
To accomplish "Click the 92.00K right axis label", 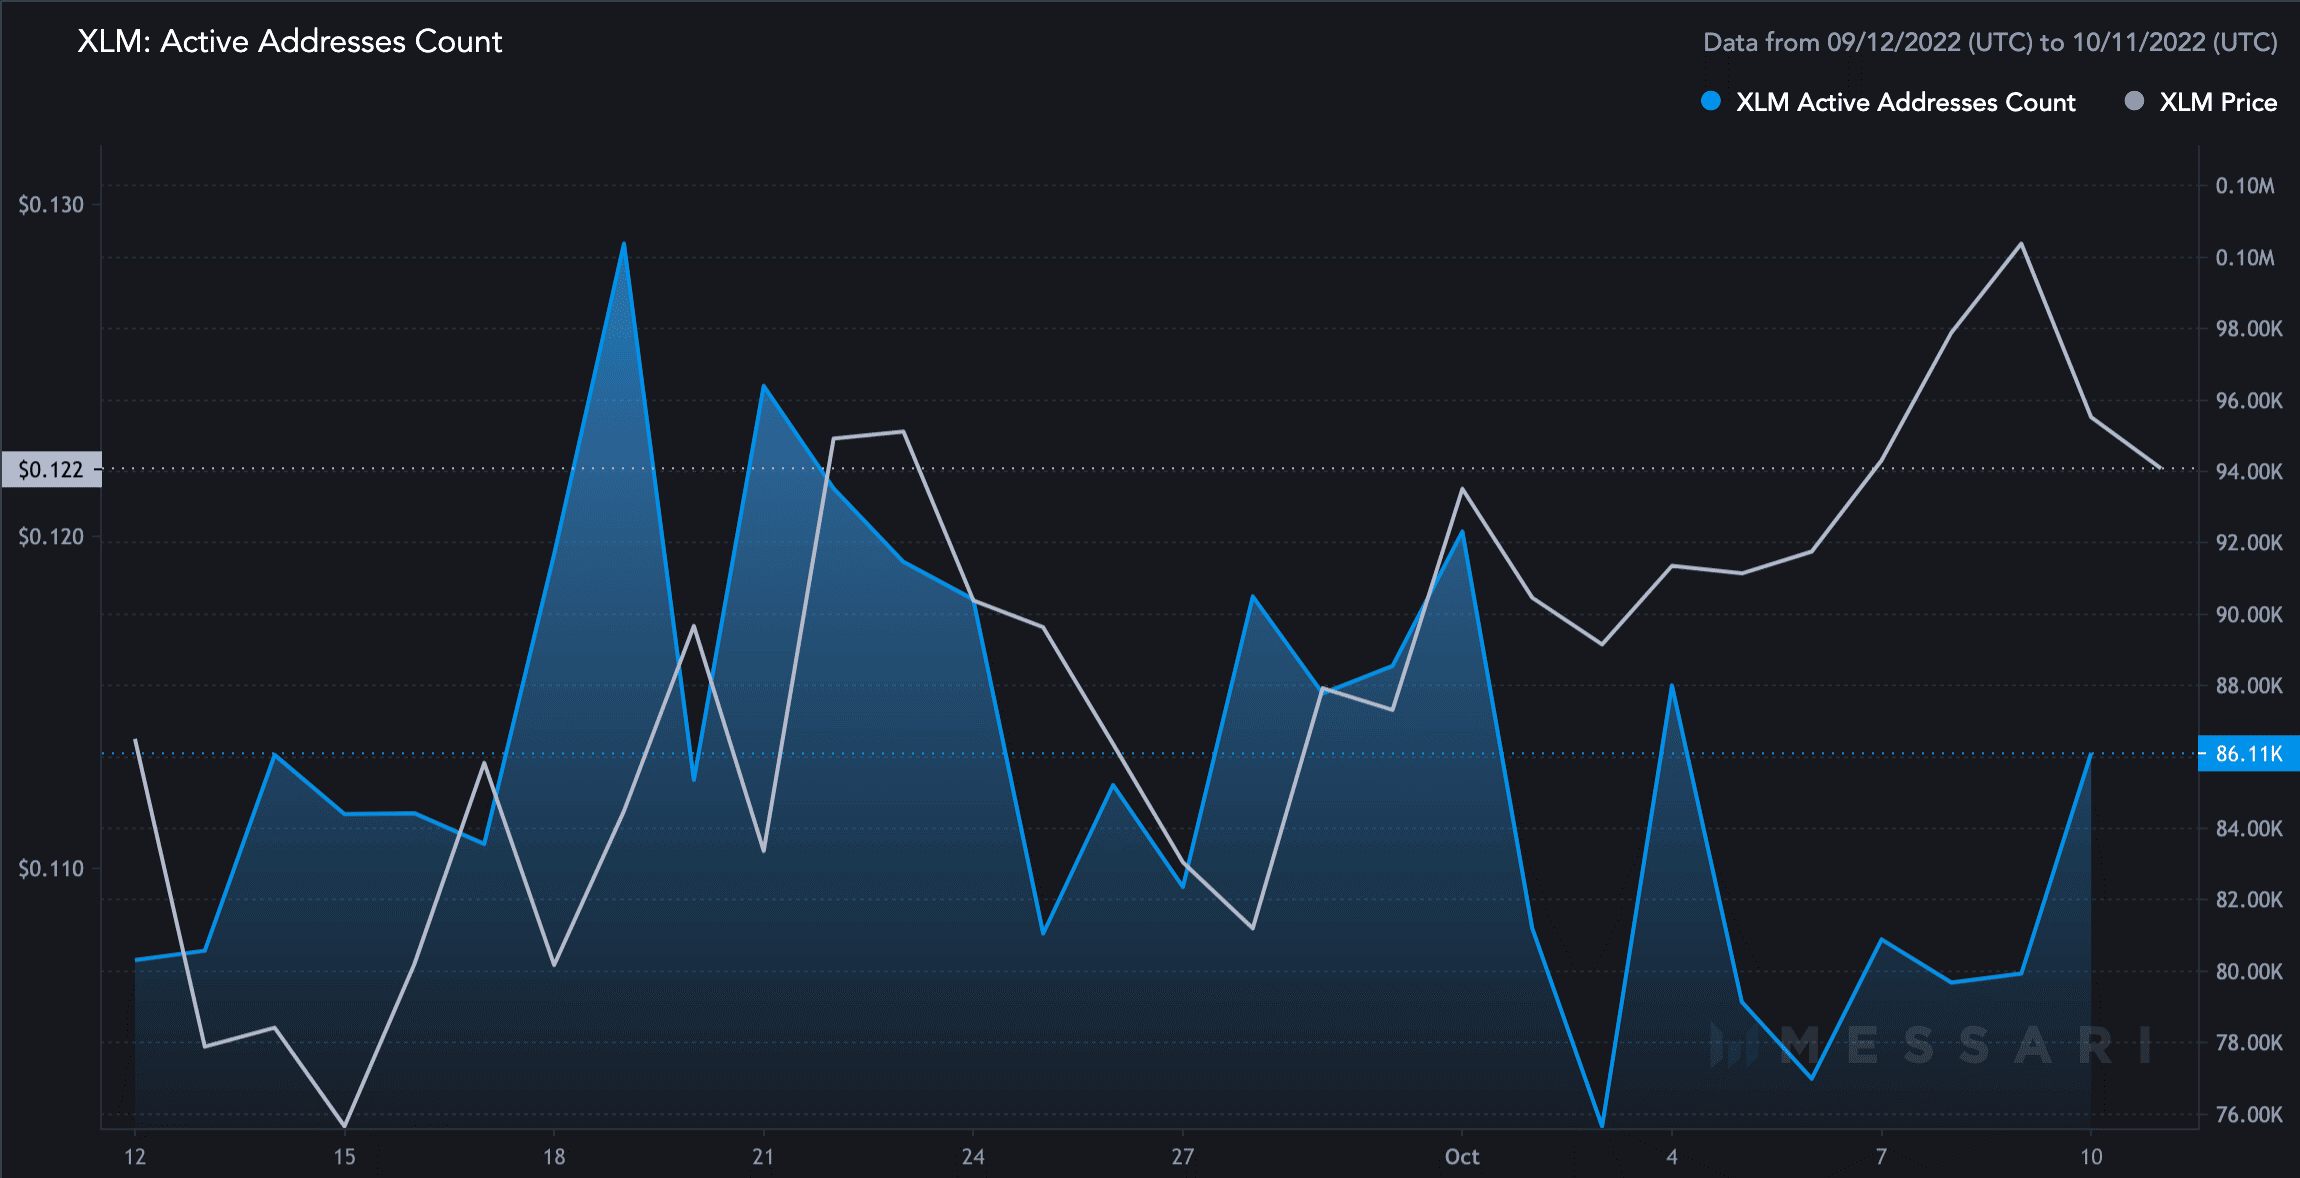I will pos(2249,543).
